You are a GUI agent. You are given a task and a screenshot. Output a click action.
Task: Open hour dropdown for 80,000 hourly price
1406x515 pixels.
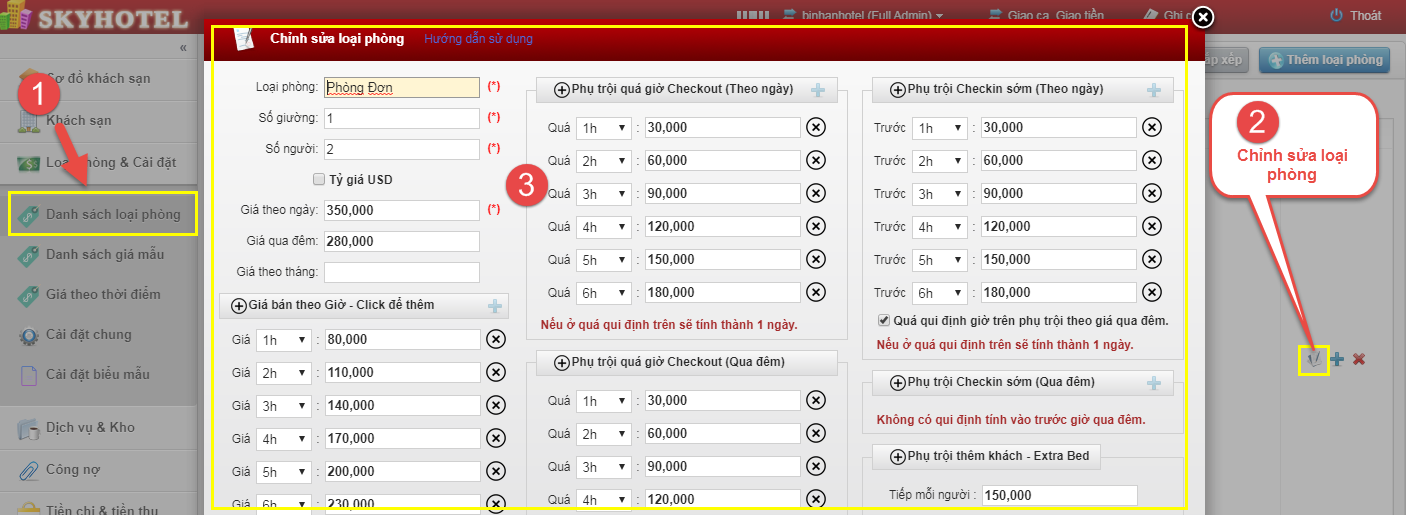[284, 340]
